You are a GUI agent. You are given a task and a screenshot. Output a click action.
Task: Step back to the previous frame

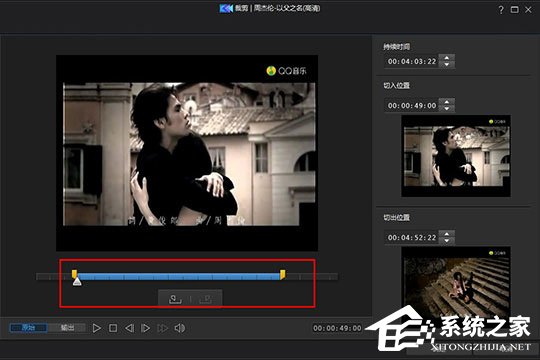point(129,328)
